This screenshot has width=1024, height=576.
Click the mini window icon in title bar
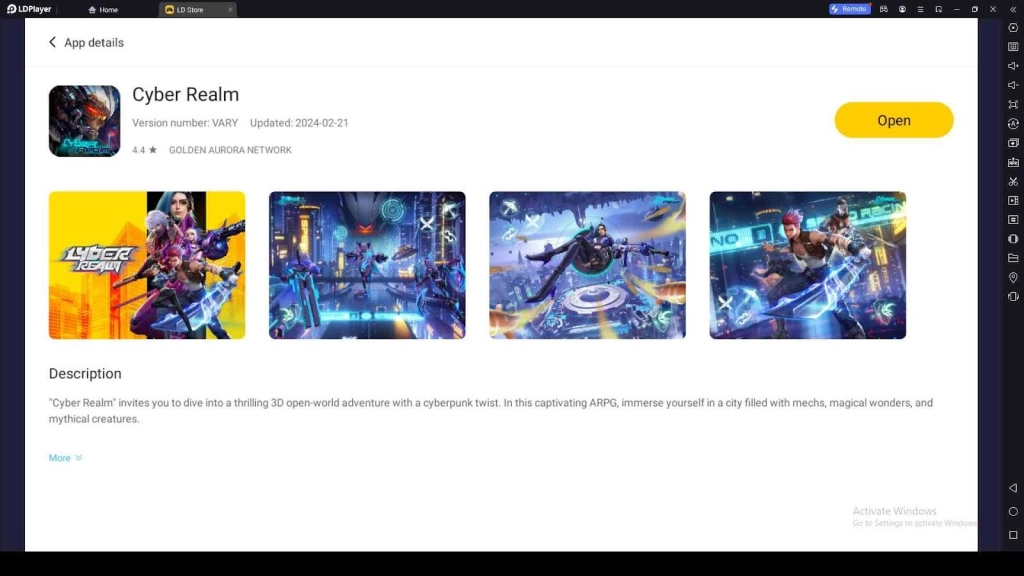pos(938,9)
